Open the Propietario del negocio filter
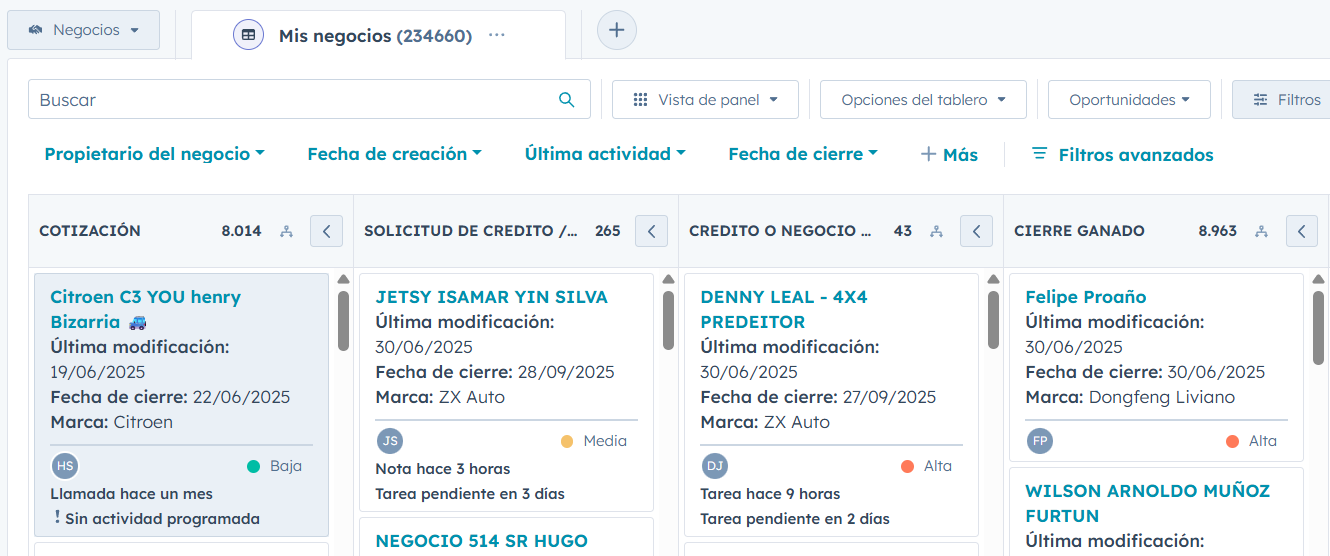Viewport: 1330px width, 556px height. [x=154, y=154]
